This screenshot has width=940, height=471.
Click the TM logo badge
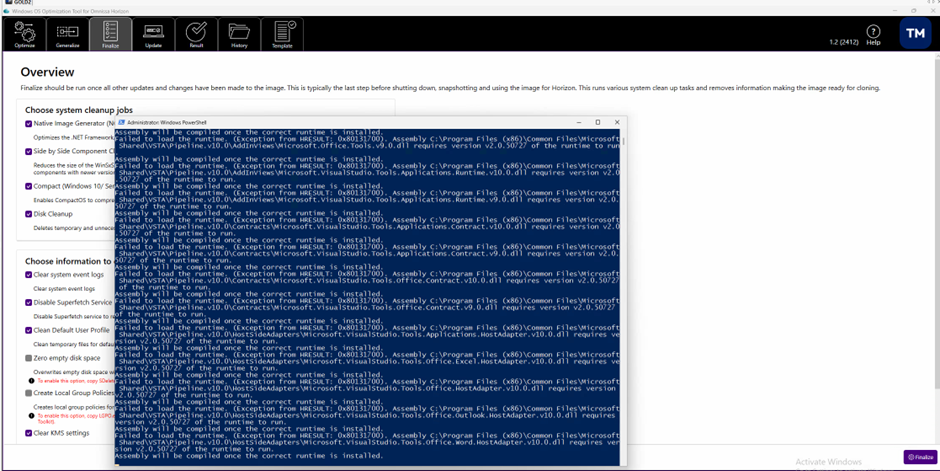click(915, 33)
